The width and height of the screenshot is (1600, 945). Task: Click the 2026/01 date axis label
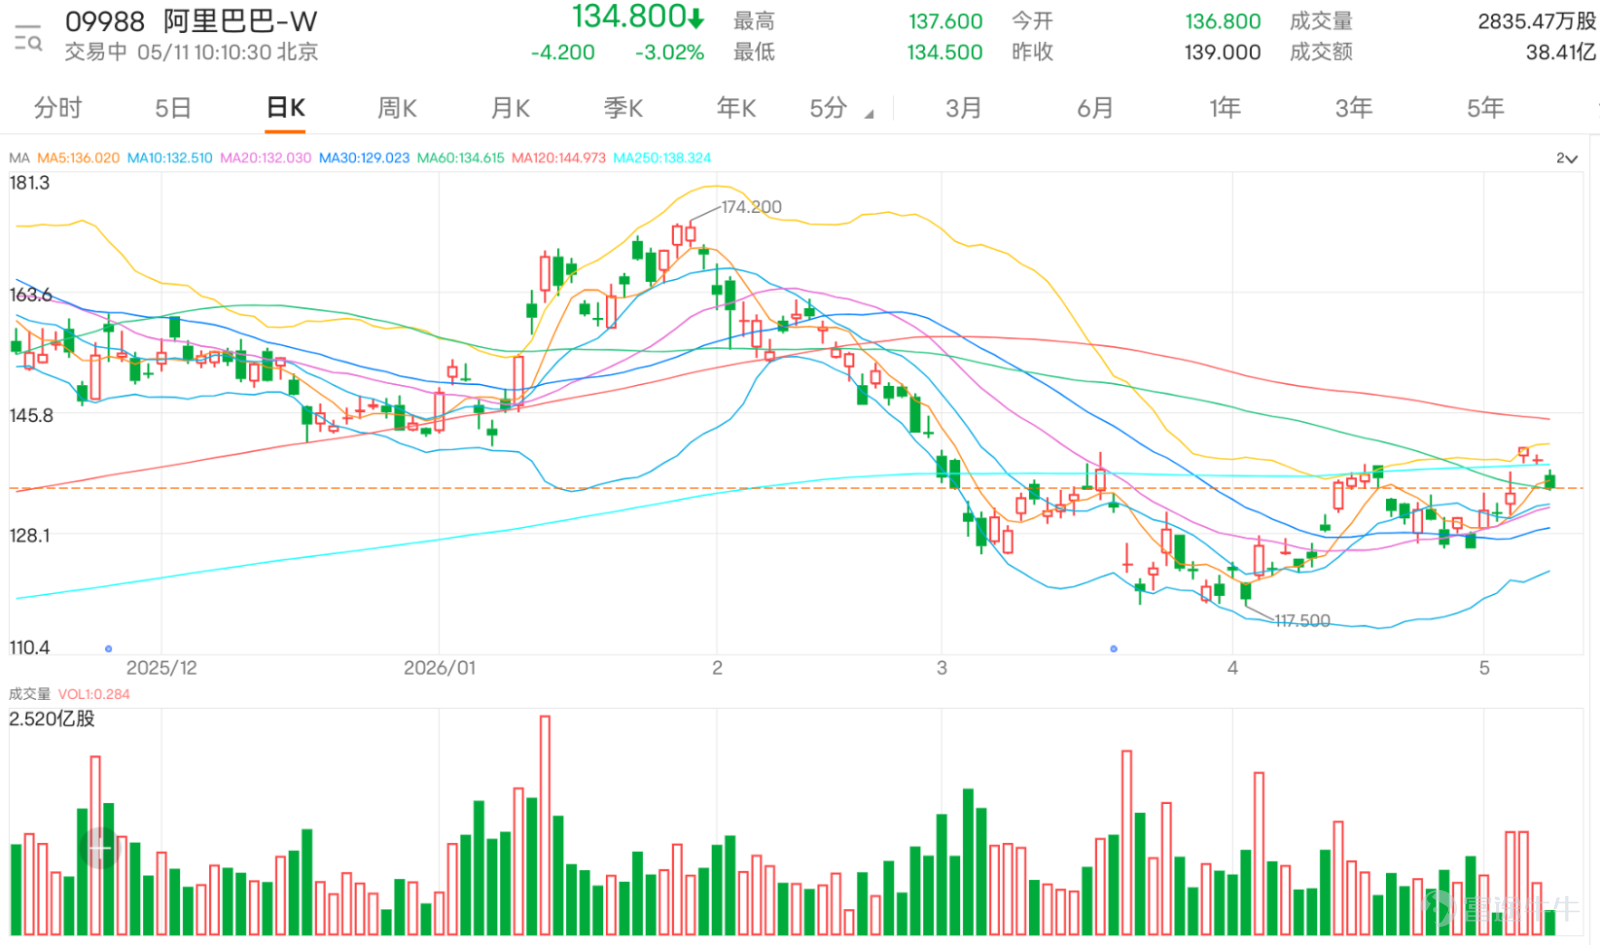pyautogui.click(x=439, y=668)
